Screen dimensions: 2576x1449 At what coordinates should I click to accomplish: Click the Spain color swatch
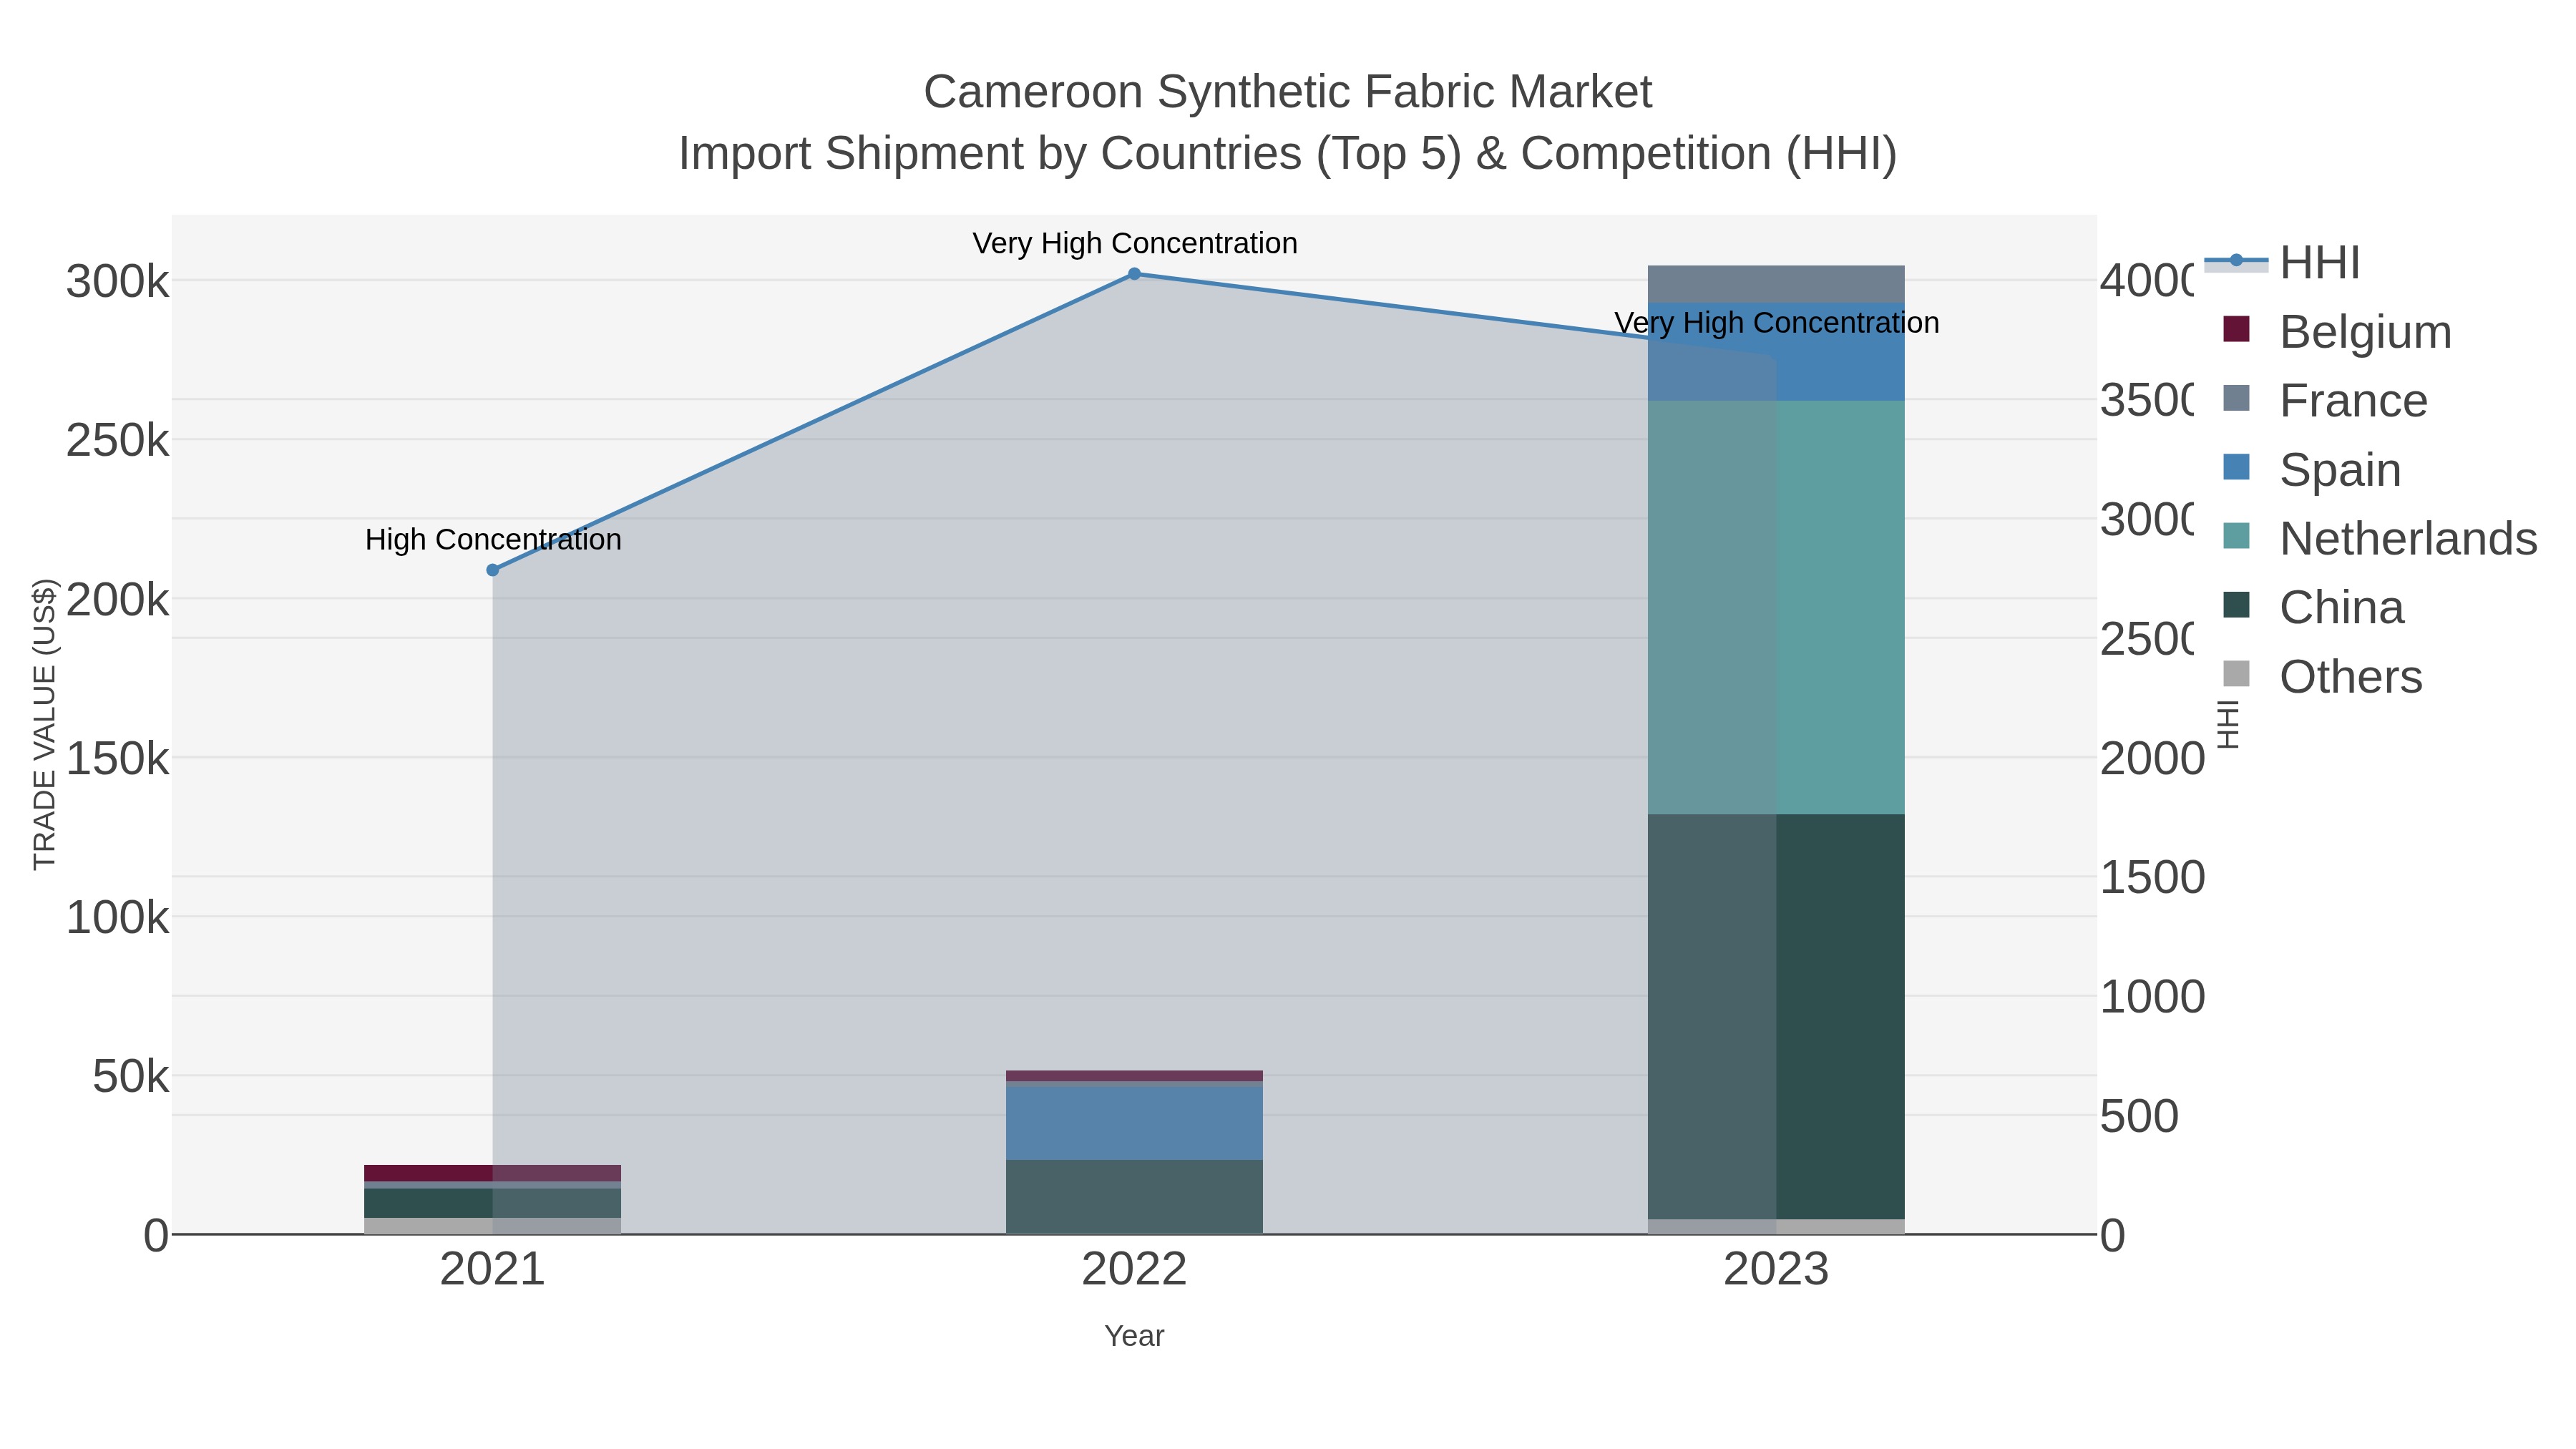point(2236,467)
